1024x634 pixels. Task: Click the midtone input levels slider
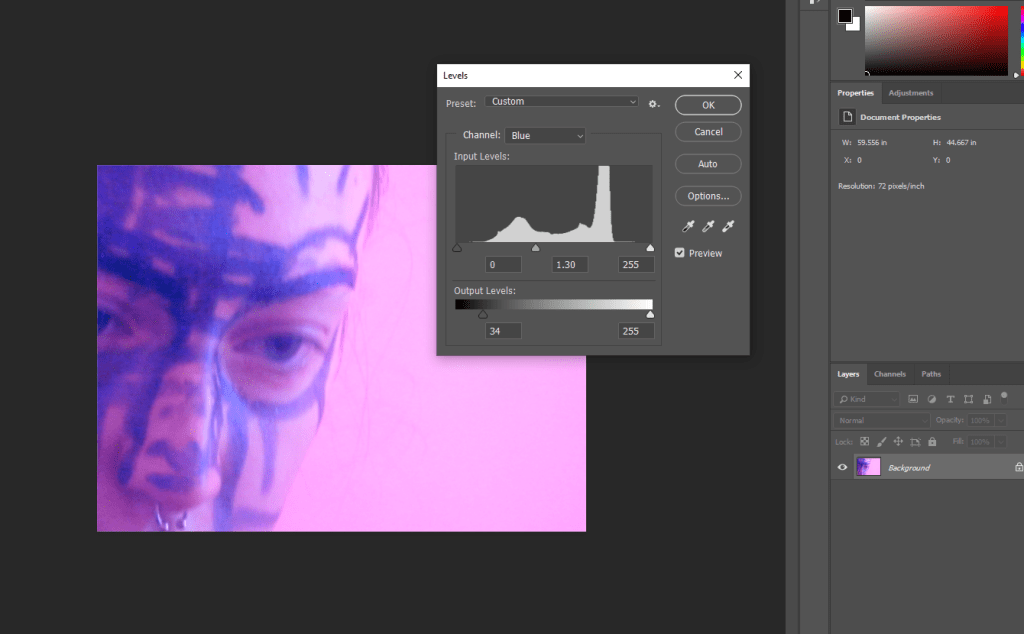click(535, 248)
